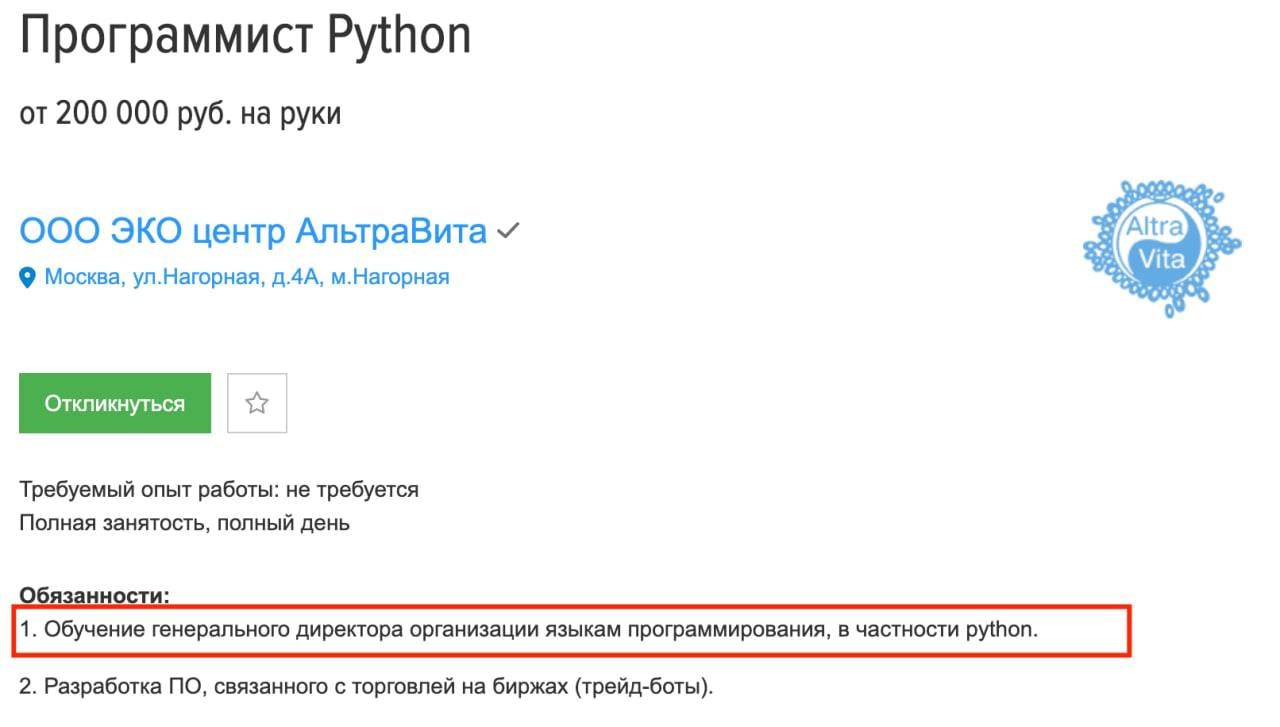
Task: Click the second duty about Разработка ПО
Action: [366, 688]
